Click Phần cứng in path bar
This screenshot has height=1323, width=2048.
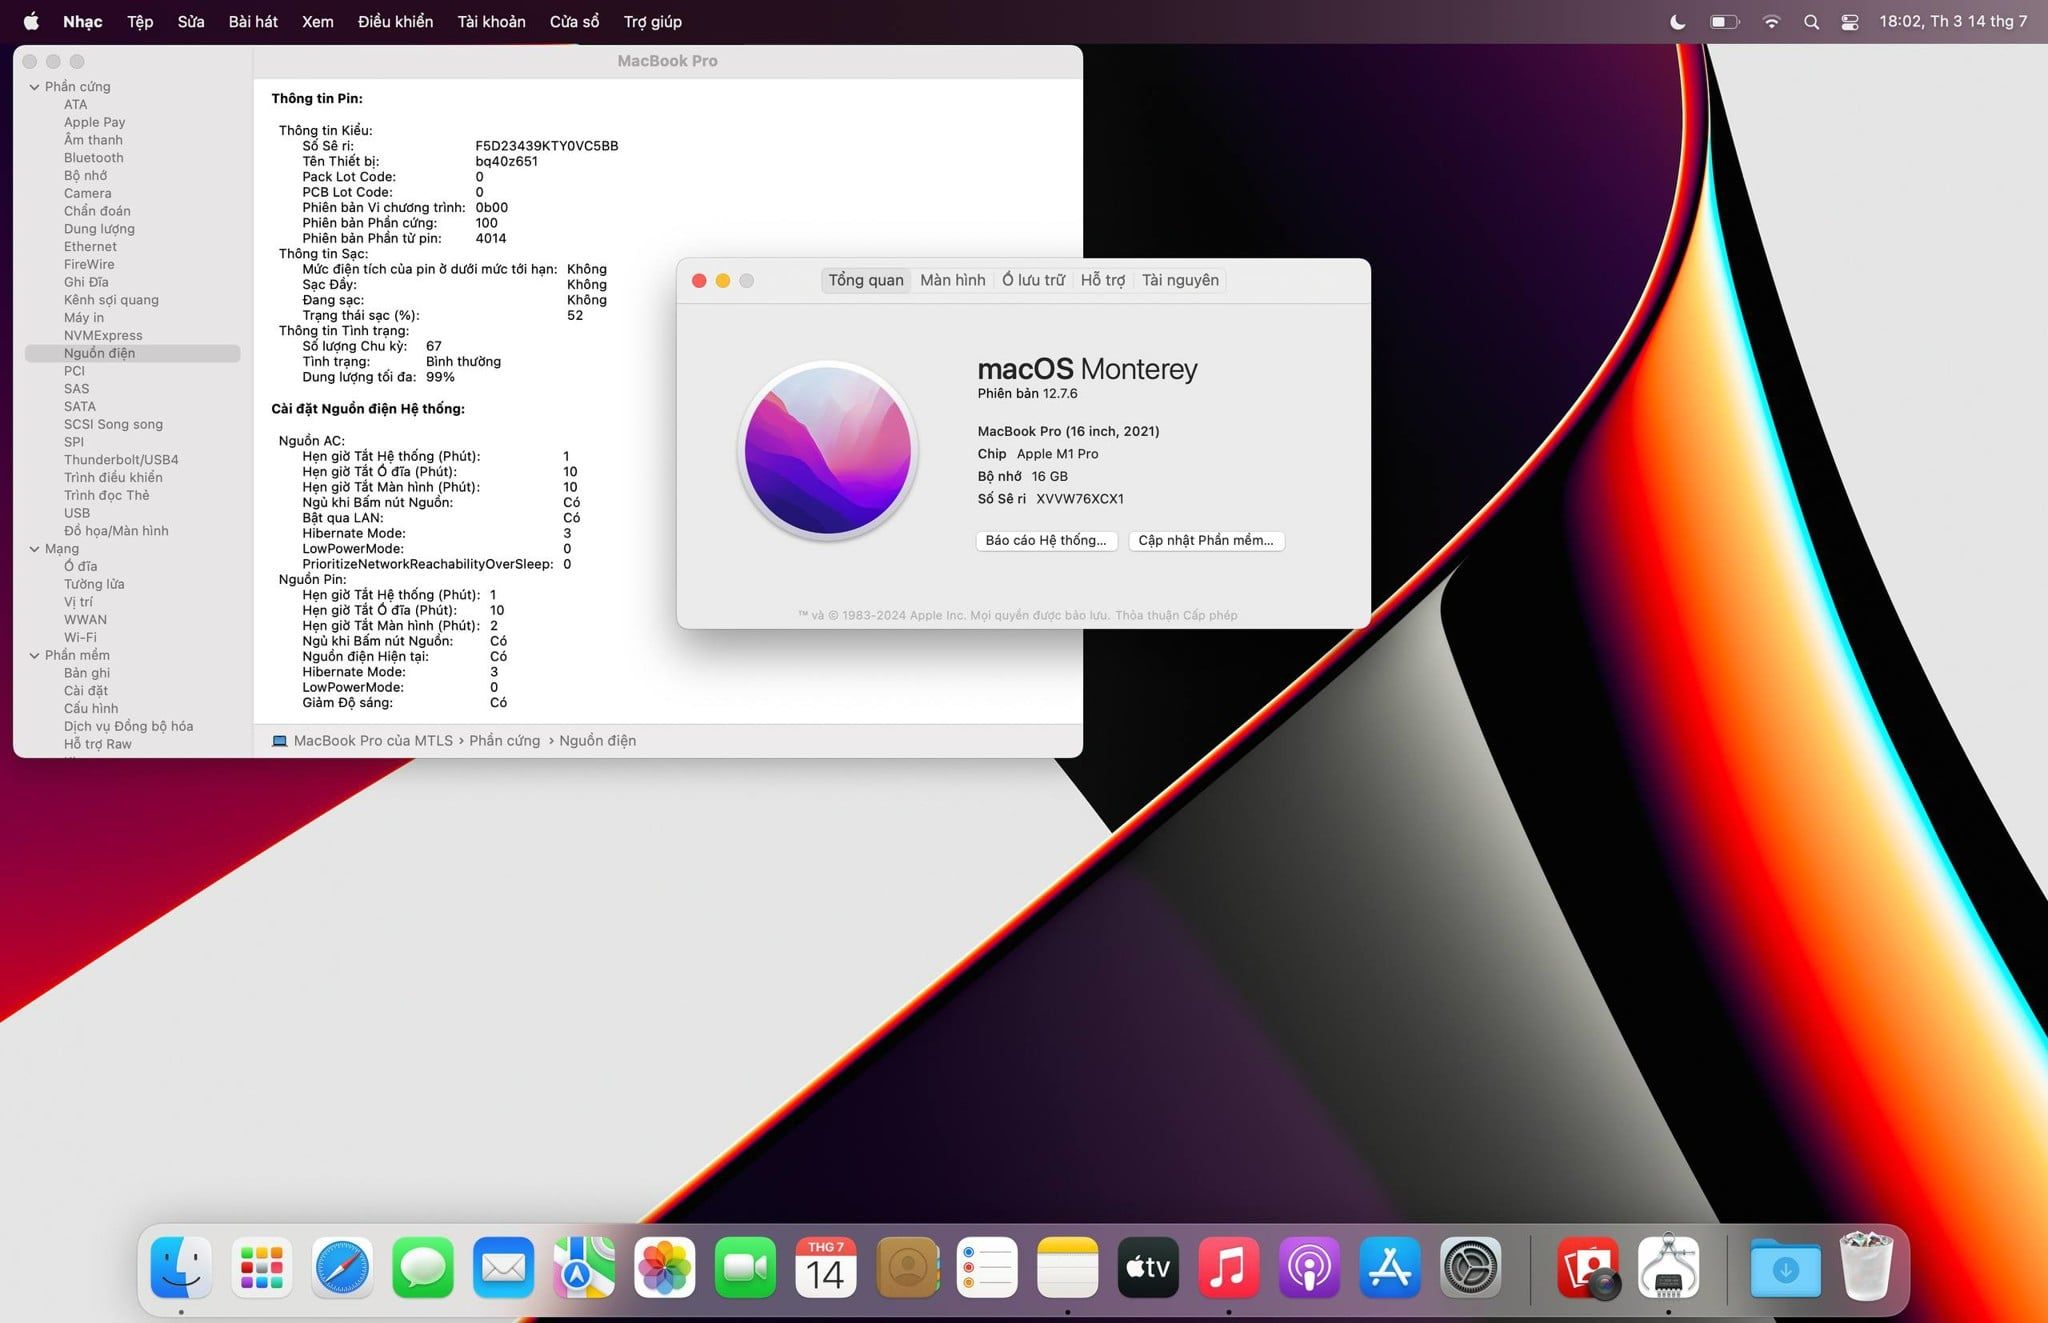[505, 741]
